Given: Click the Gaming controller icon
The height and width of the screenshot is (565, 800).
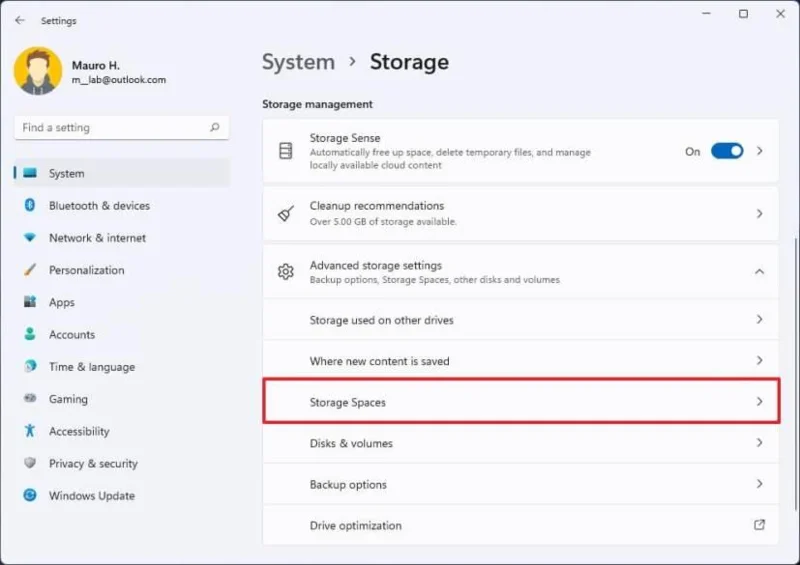Looking at the screenshot, I should point(30,398).
